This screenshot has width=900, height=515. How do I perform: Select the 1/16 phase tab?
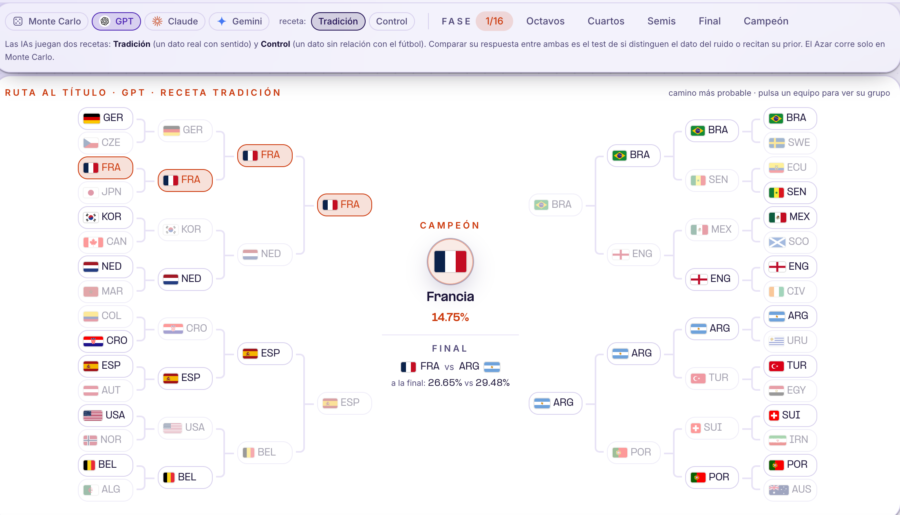tap(494, 21)
